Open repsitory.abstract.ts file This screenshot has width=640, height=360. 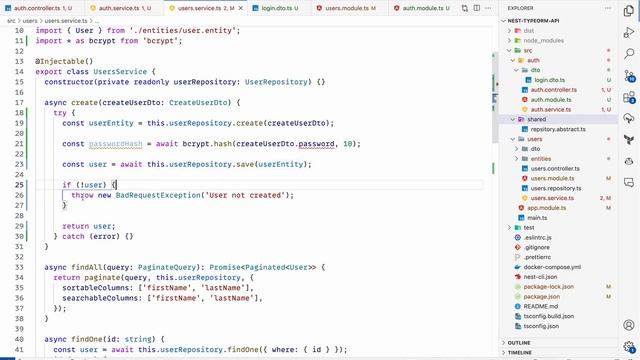[558, 129]
